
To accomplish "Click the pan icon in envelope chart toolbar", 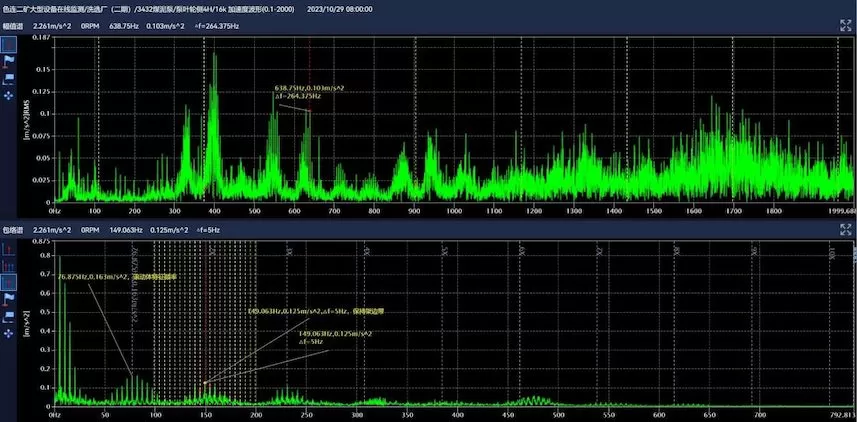I will click(x=8, y=332).
